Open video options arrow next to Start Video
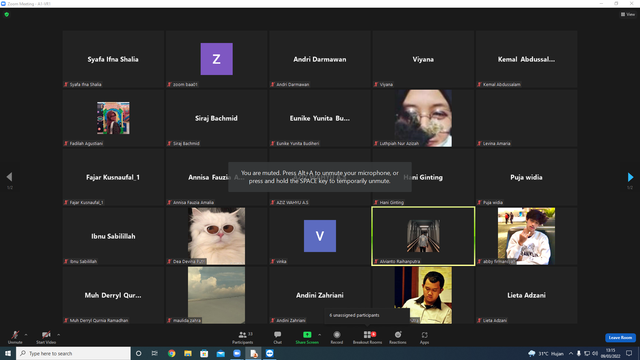This screenshot has height=360, width=640. pyautogui.click(x=59, y=335)
